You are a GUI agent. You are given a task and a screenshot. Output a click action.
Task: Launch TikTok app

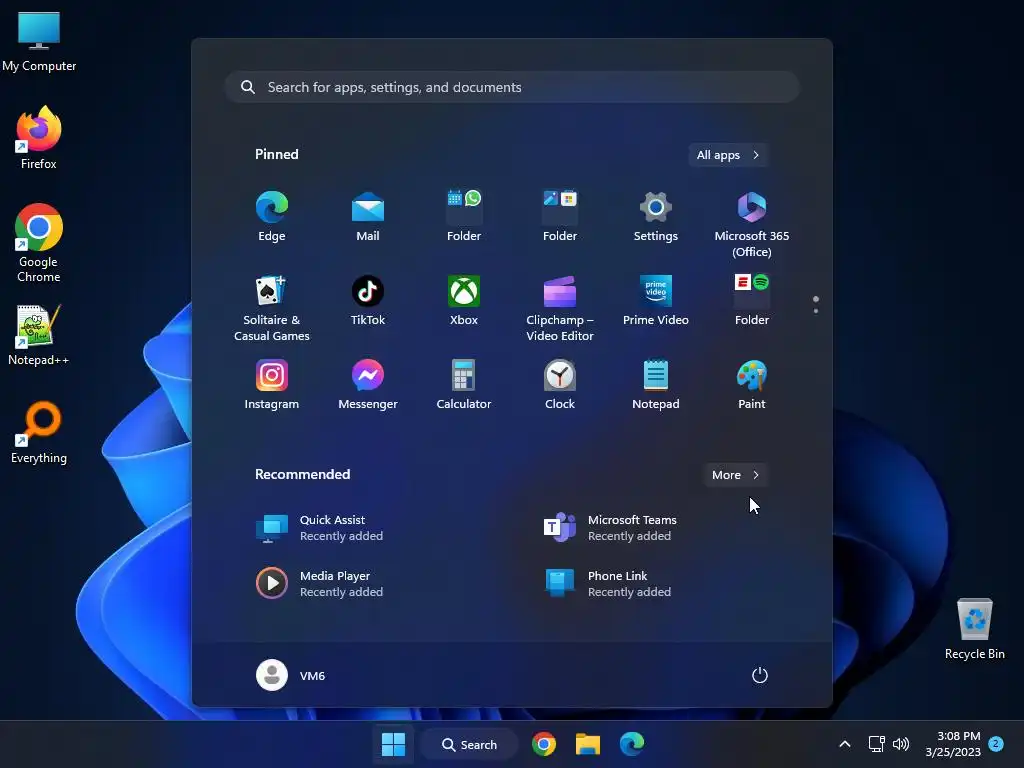point(368,301)
